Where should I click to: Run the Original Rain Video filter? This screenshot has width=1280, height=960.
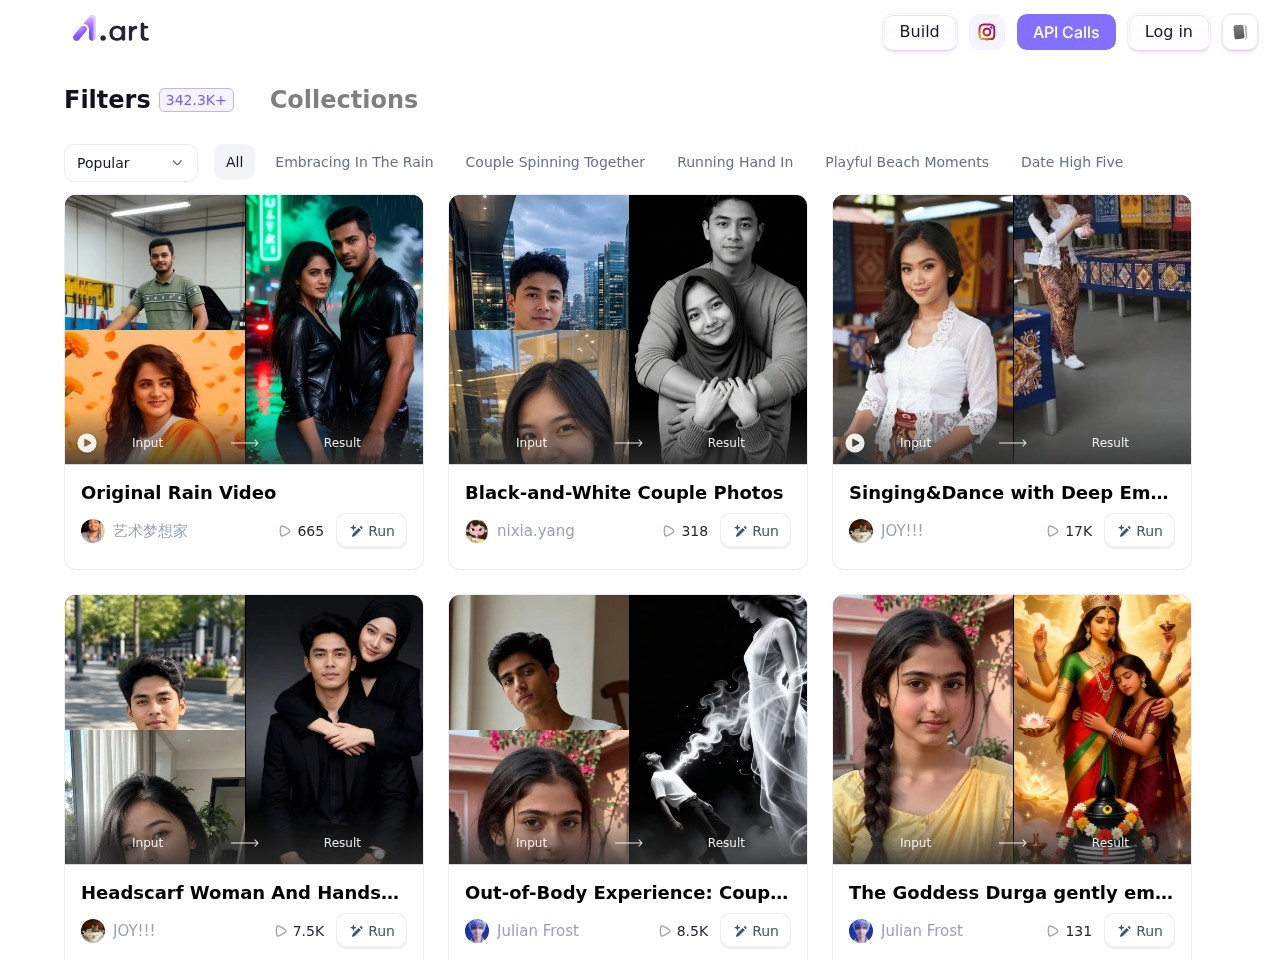372,531
